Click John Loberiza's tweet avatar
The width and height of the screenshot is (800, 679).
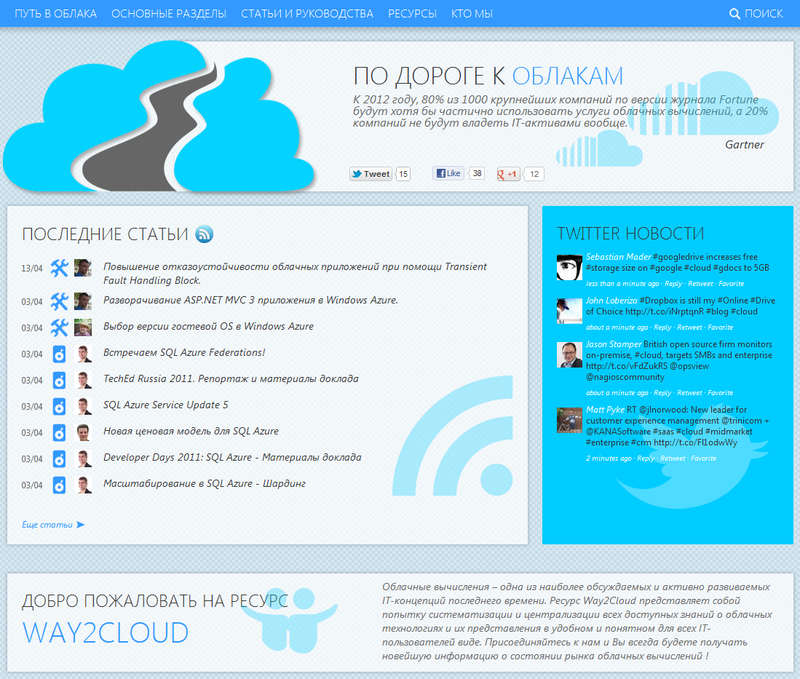point(569,311)
